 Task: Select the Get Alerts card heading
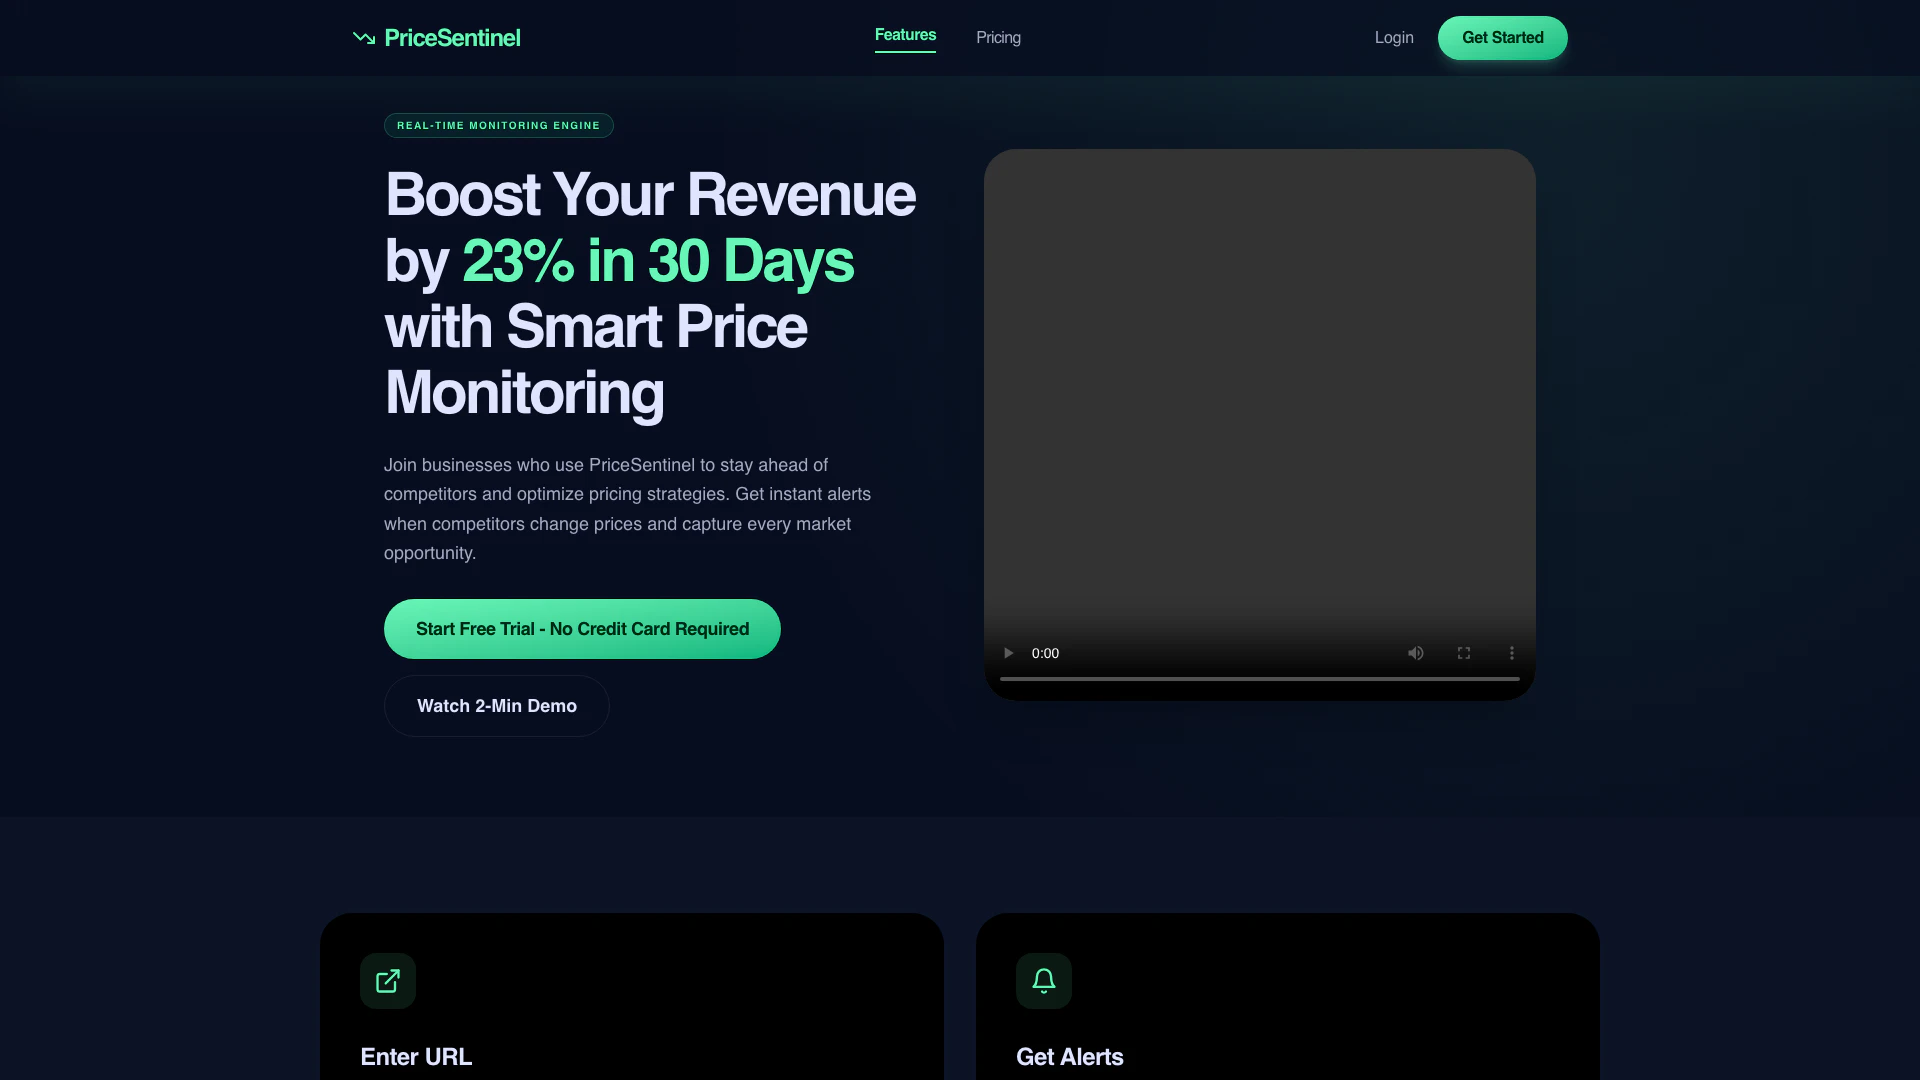tap(1069, 1057)
